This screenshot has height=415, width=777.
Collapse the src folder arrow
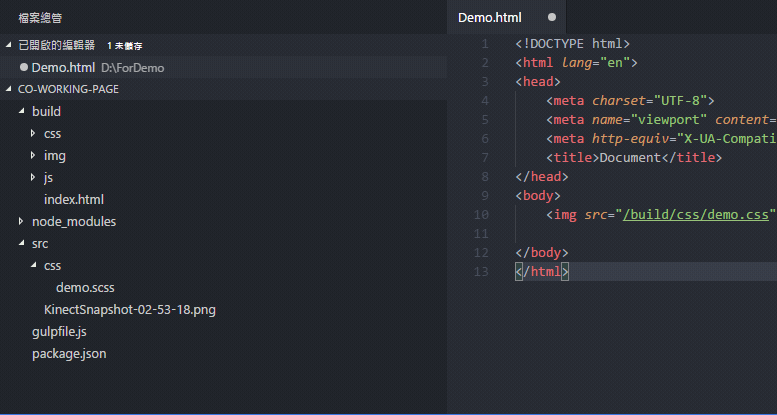(21, 243)
